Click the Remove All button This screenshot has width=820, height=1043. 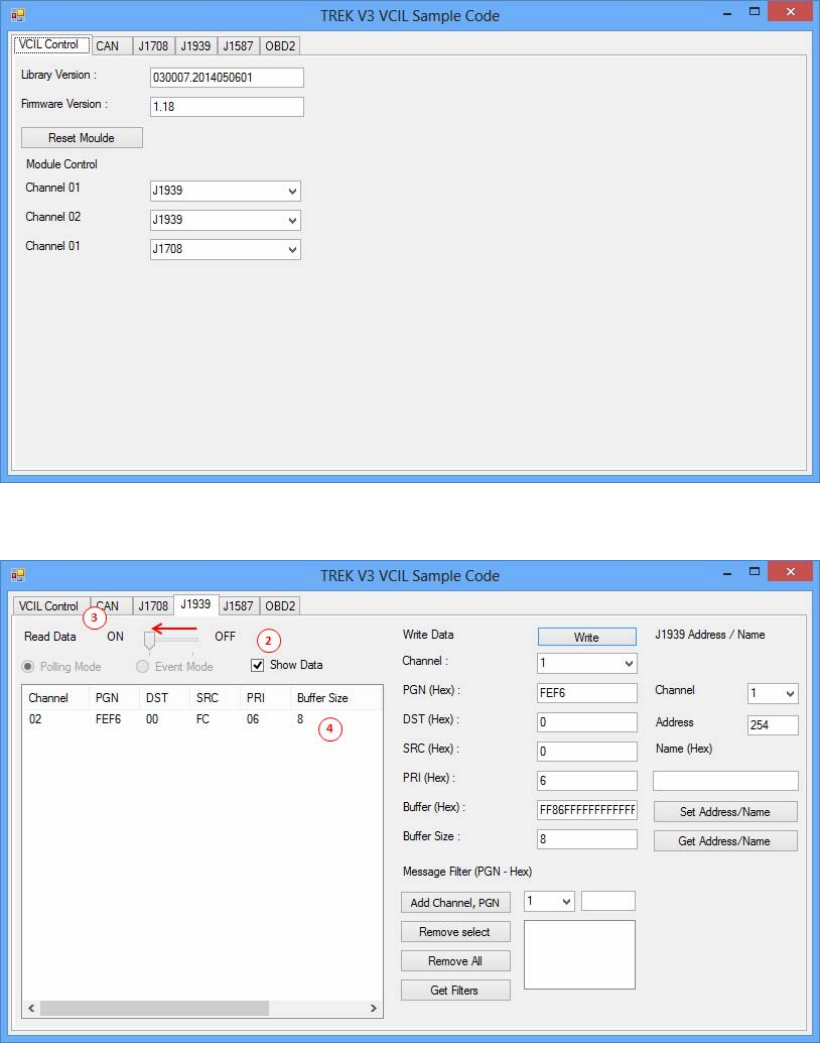[x=456, y=961]
